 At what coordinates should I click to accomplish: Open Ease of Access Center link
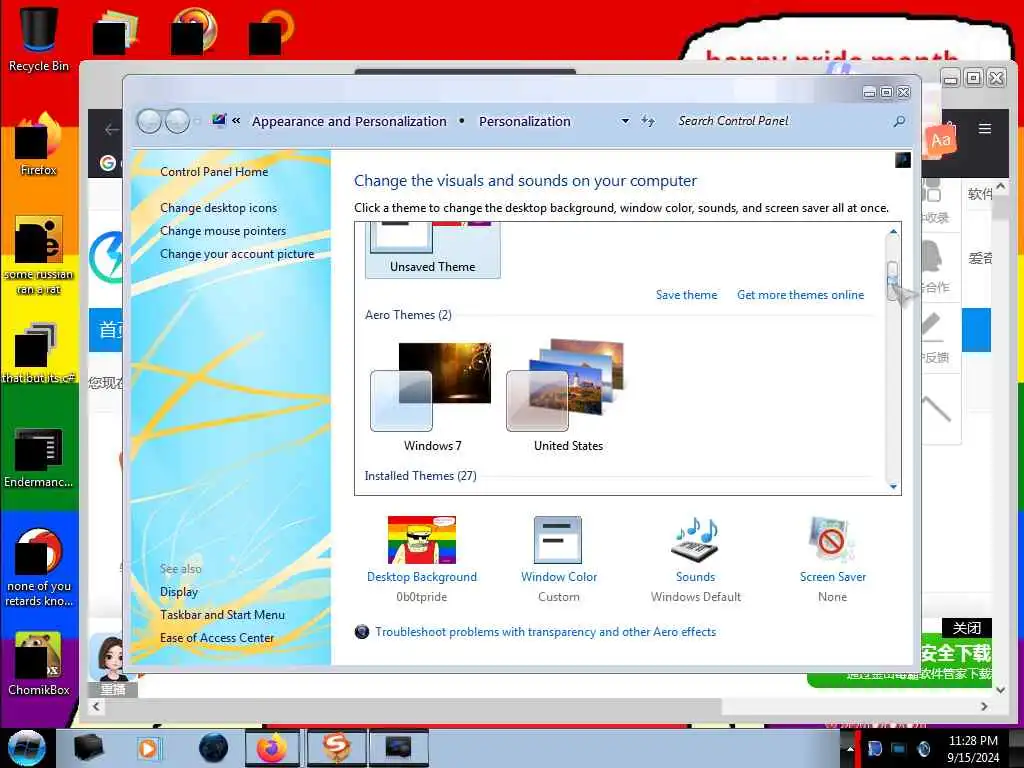pyautogui.click(x=217, y=637)
